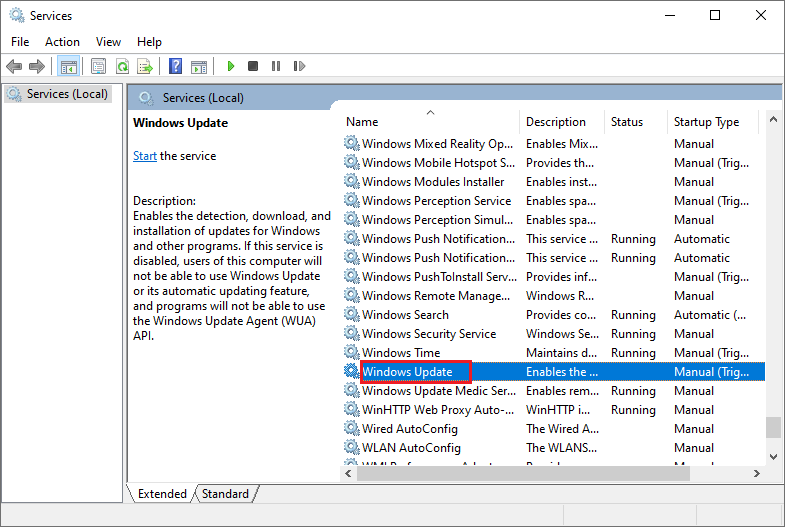Select Windows Perception Simul... row

554,219
